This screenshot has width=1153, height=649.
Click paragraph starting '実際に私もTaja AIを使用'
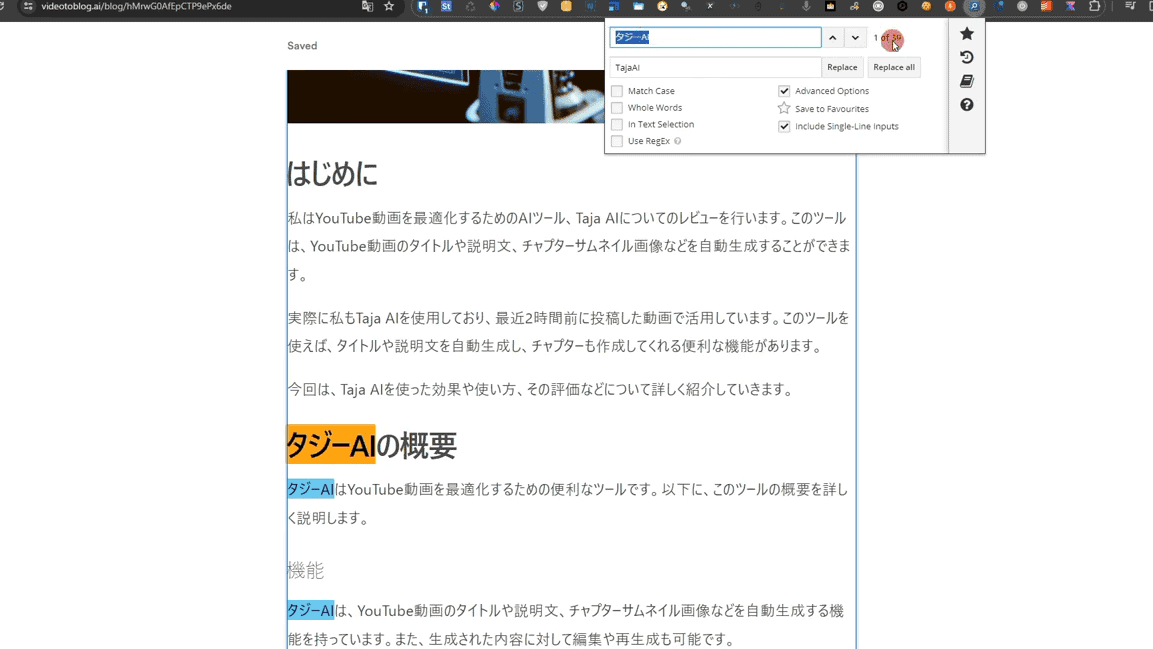coord(569,331)
